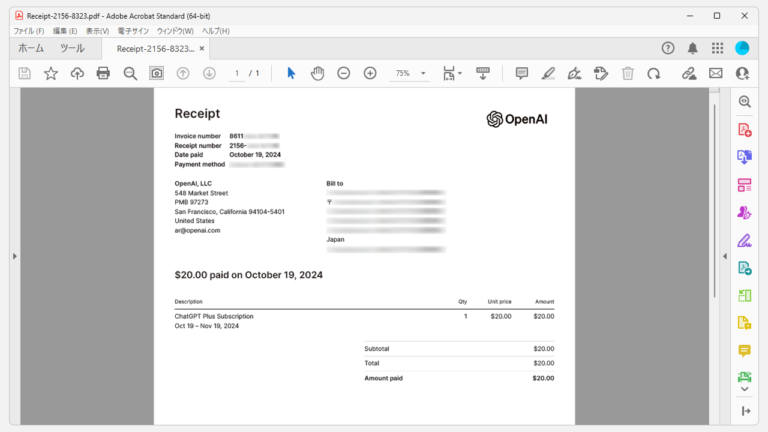Bookmark file with the star icon

point(51,73)
